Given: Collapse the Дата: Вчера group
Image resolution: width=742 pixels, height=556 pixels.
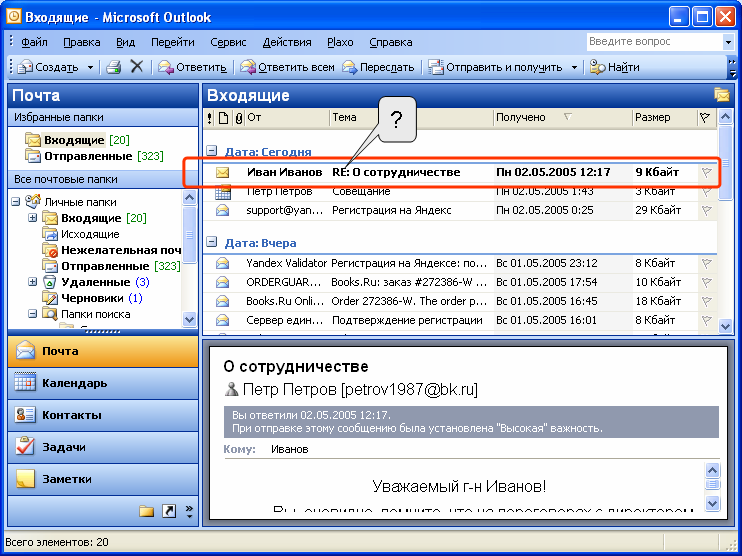Looking at the screenshot, I should [x=212, y=243].
